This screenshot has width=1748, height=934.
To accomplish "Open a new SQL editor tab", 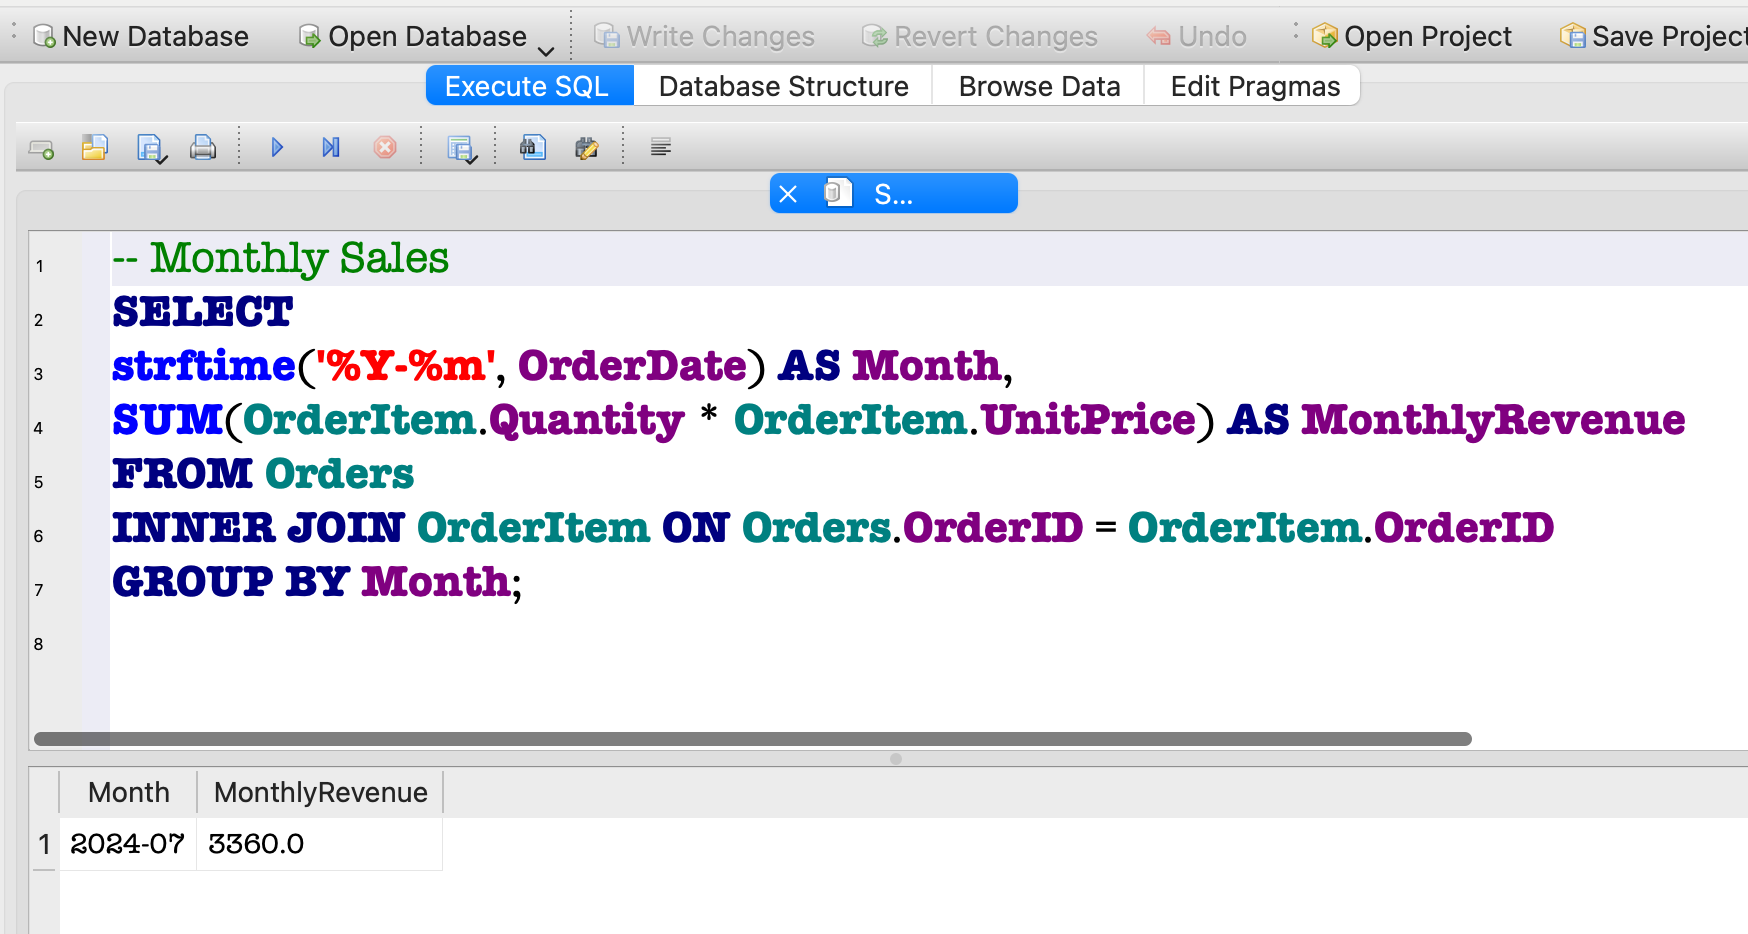I will [x=42, y=149].
